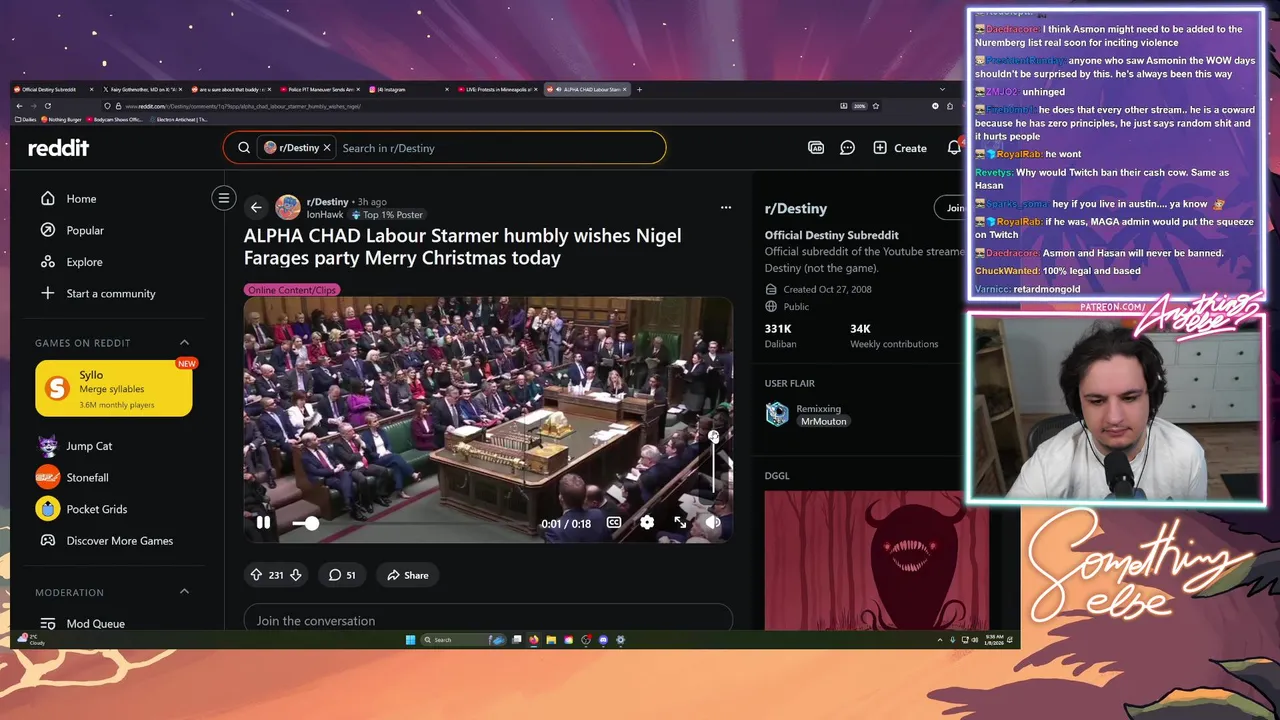Image resolution: width=1280 pixels, height=720 pixels.
Task: Click the search magnifier icon
Action: pos(244,148)
